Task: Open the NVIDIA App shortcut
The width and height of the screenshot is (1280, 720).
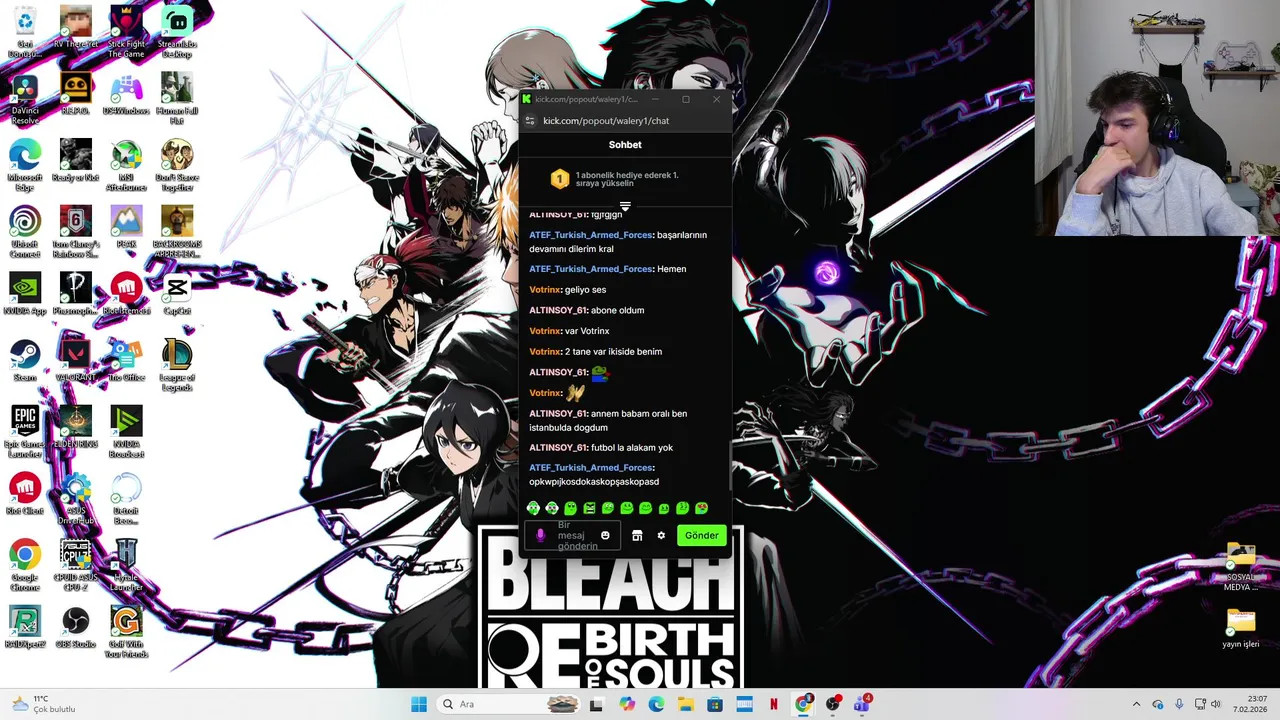Action: coord(25,294)
